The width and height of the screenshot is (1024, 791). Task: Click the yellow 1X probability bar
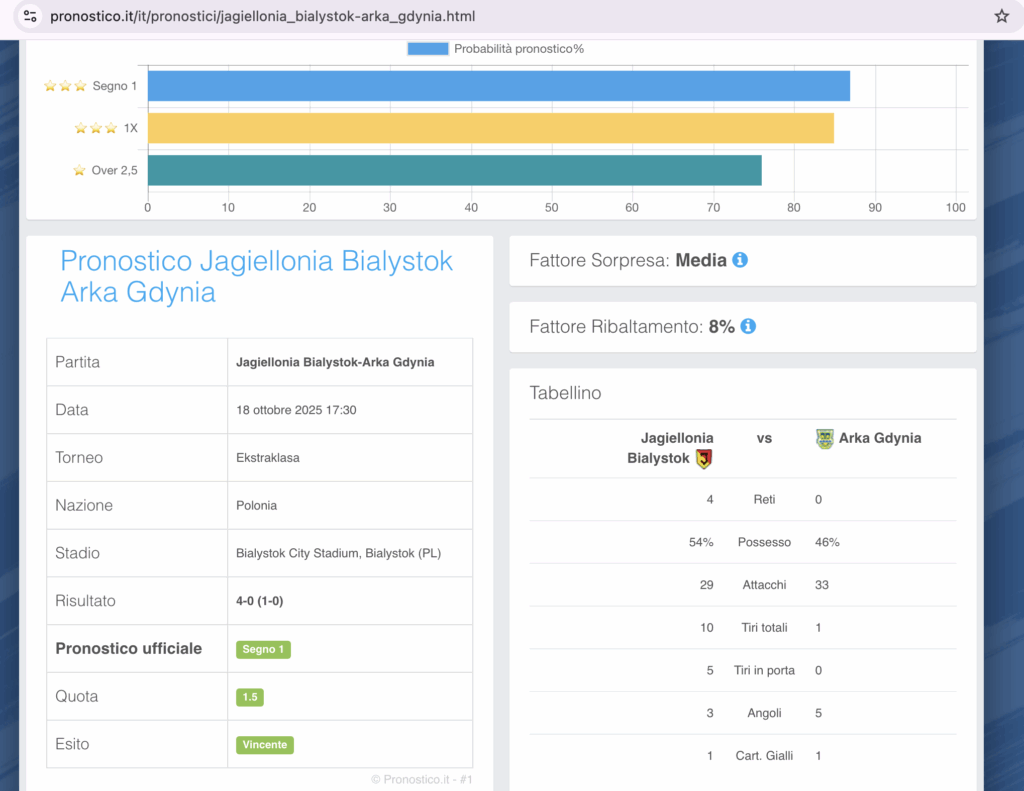490,128
